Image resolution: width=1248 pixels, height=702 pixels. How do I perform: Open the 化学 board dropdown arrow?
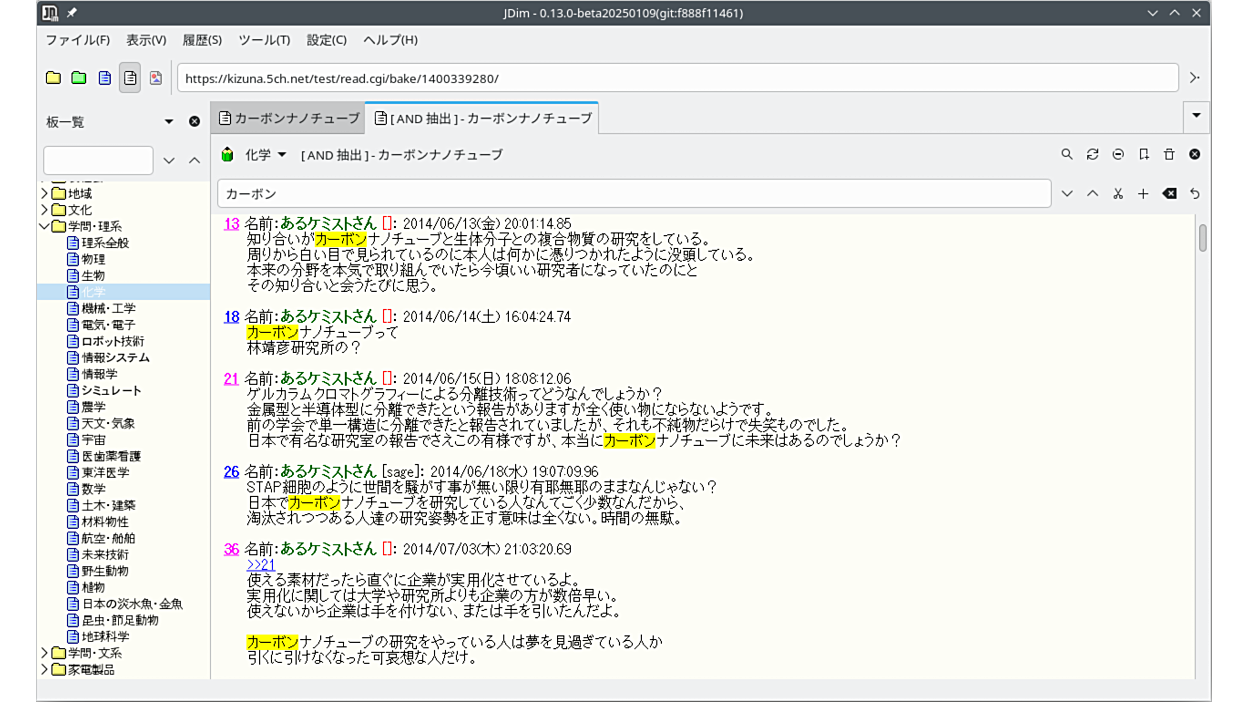click(282, 154)
